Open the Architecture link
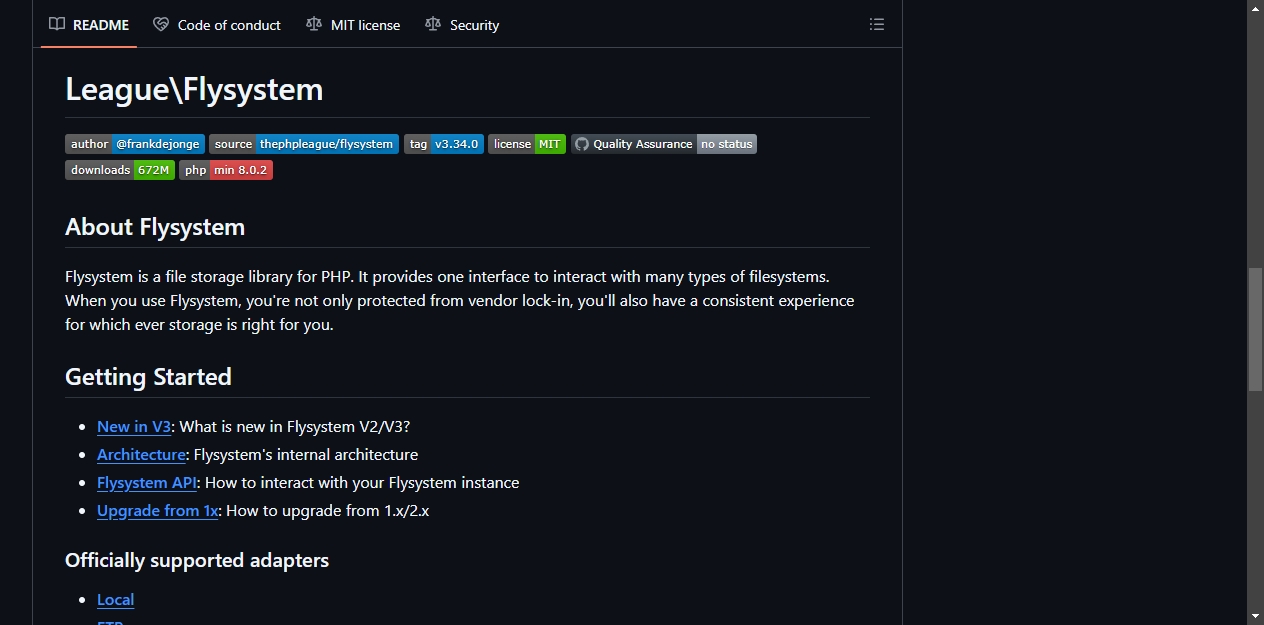The image size is (1264, 625). tap(141, 455)
